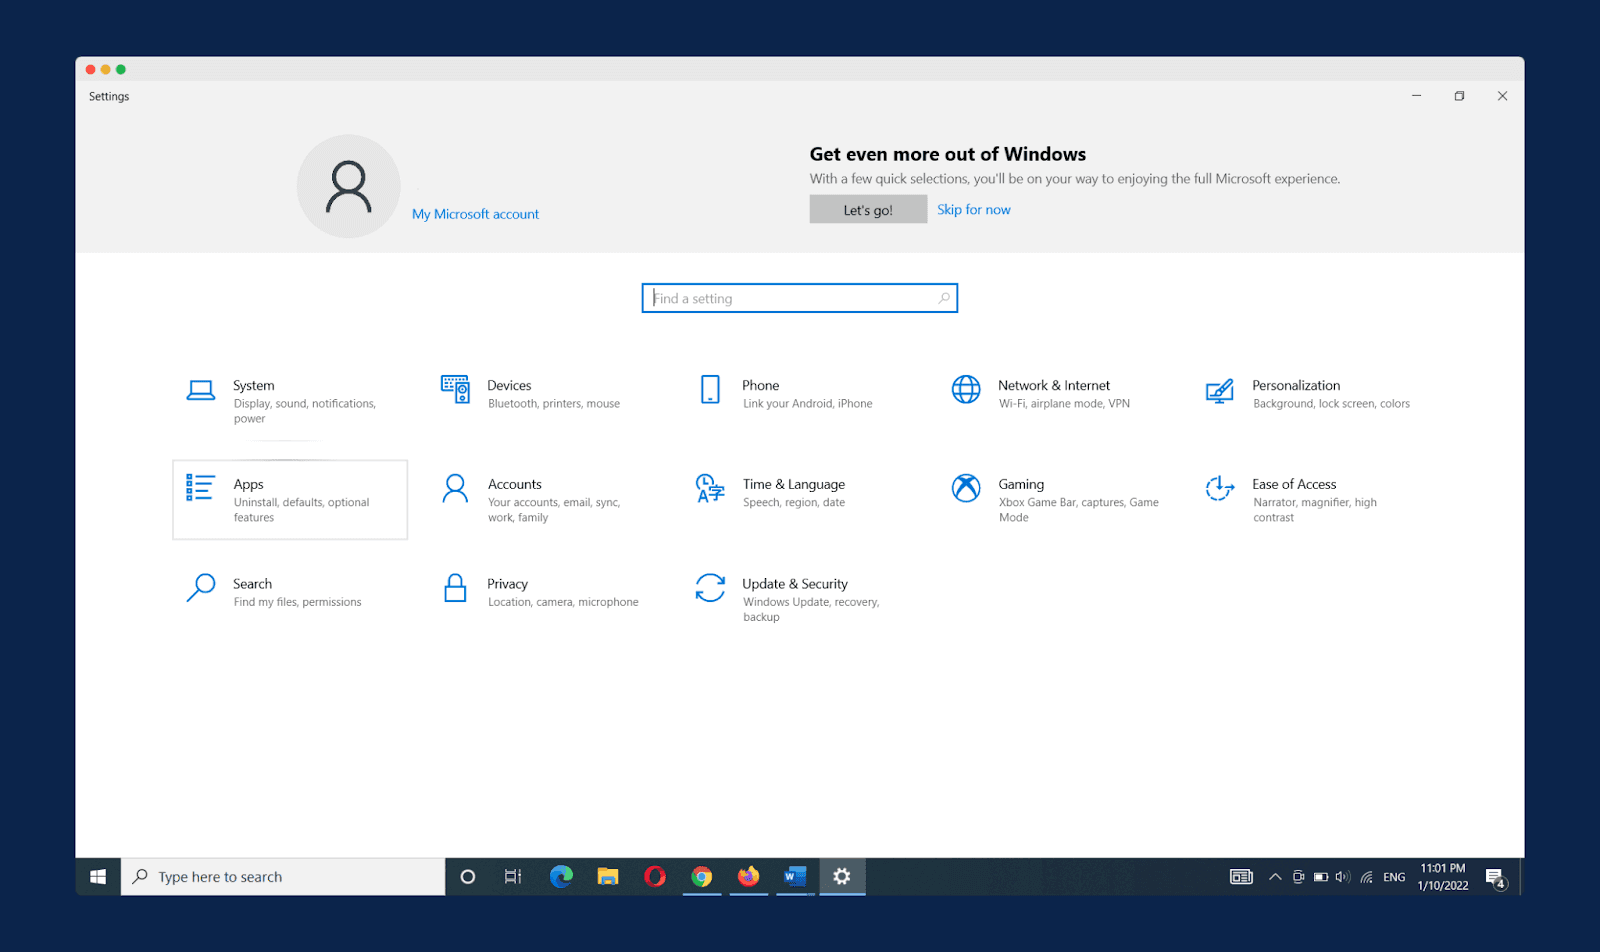This screenshot has width=1600, height=952.
Task: Select the Phone settings icon
Action: click(710, 389)
